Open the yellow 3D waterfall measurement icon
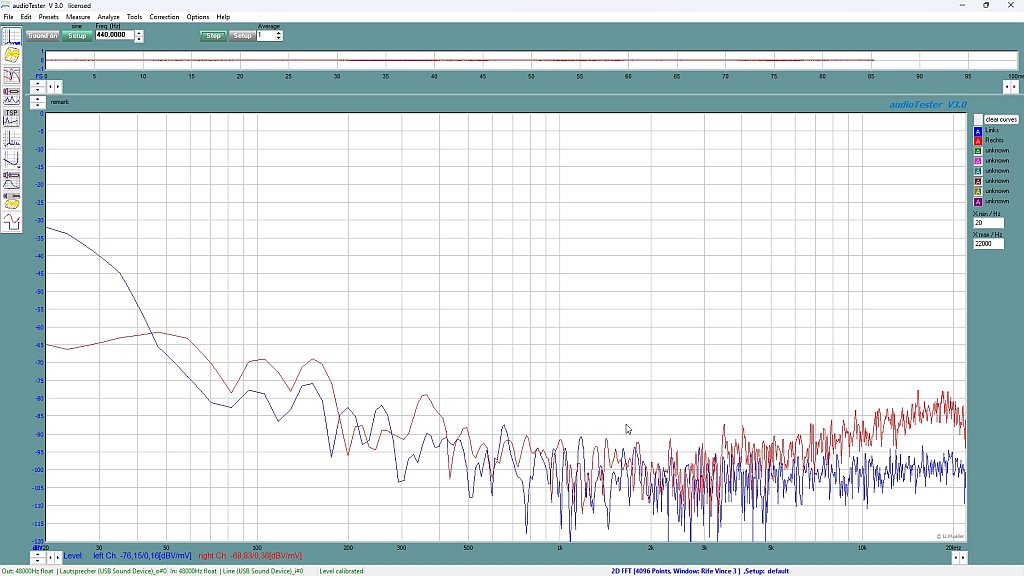 (11, 55)
